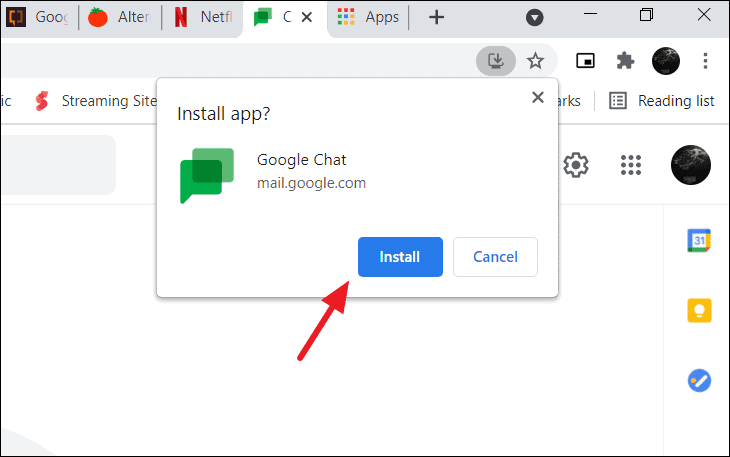The image size is (730, 457).
Task: Click the mail.google.com text
Action: 311,183
